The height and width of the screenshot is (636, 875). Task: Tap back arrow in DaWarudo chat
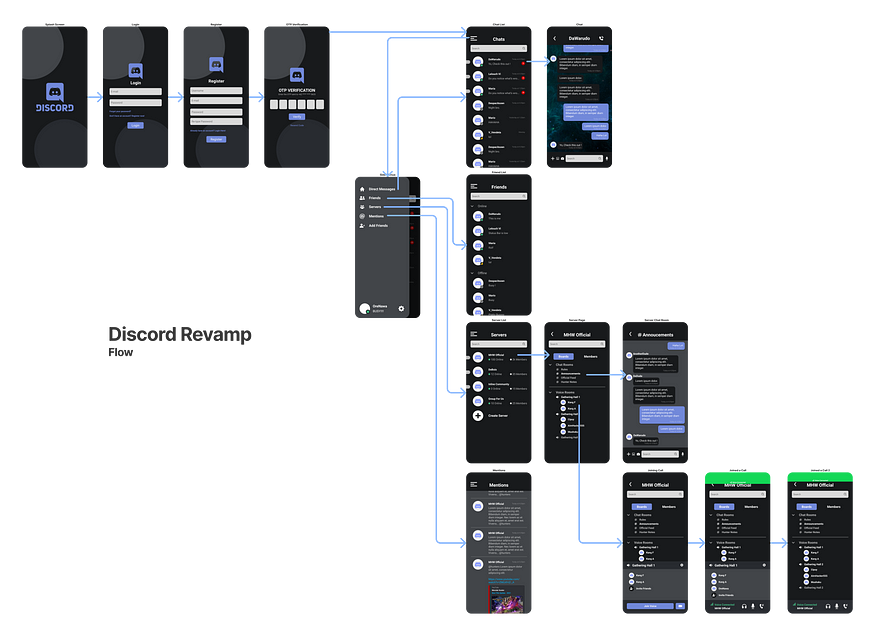coord(554,38)
